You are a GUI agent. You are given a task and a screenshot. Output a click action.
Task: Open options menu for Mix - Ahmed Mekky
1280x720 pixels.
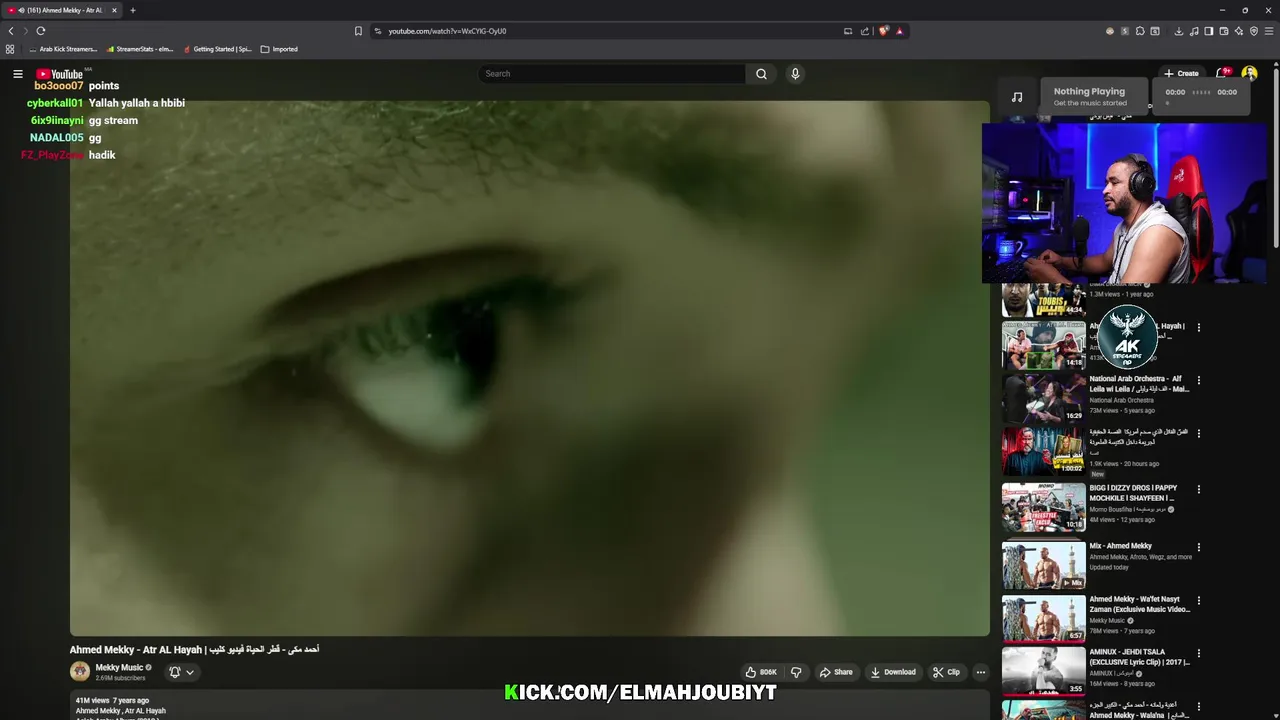1199,547
